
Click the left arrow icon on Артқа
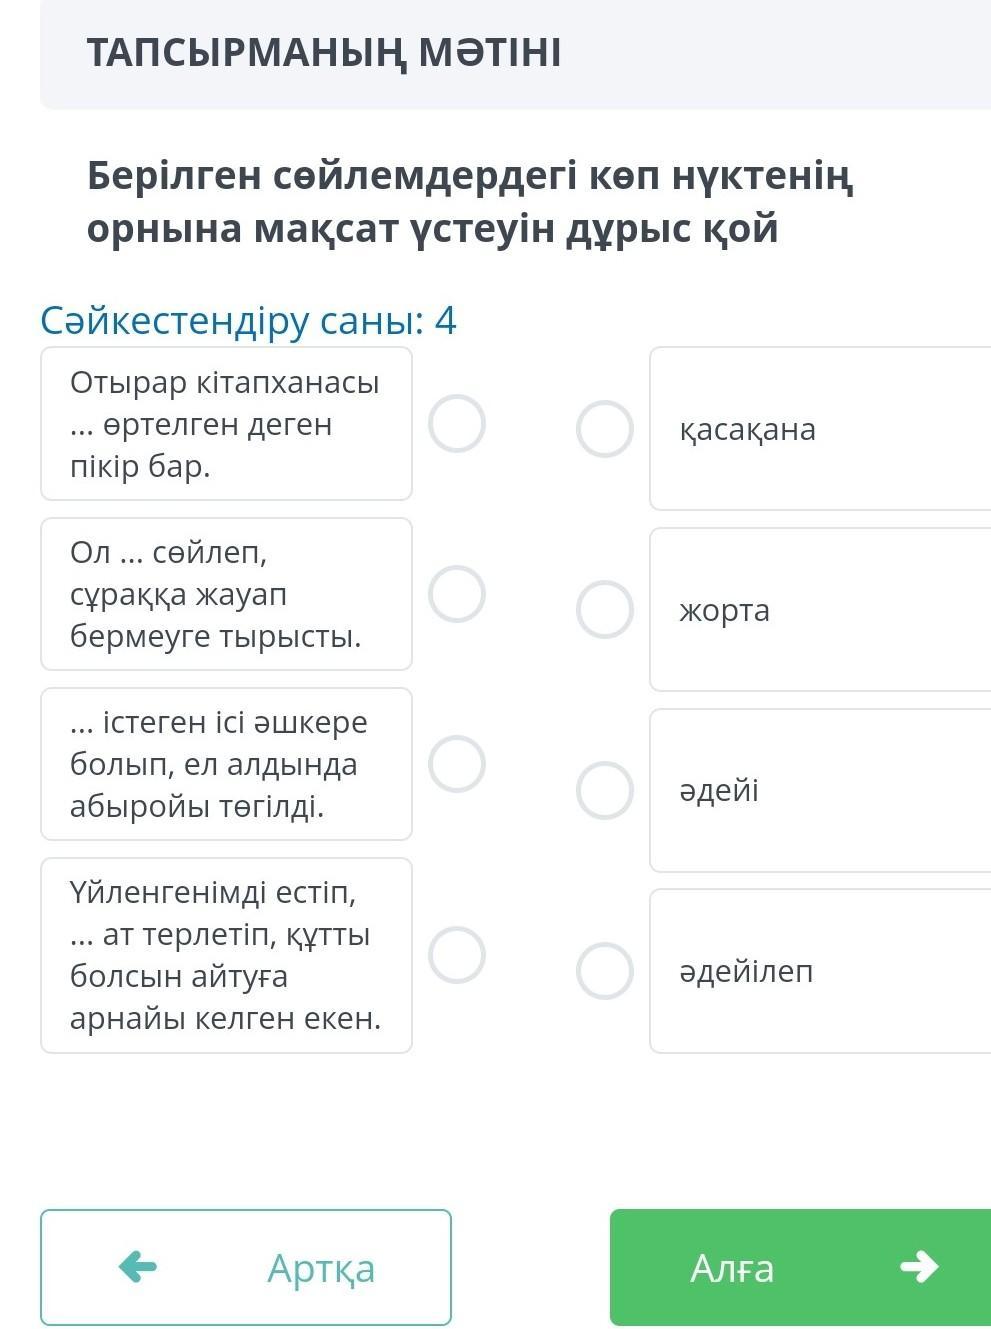pyautogui.click(x=138, y=1267)
